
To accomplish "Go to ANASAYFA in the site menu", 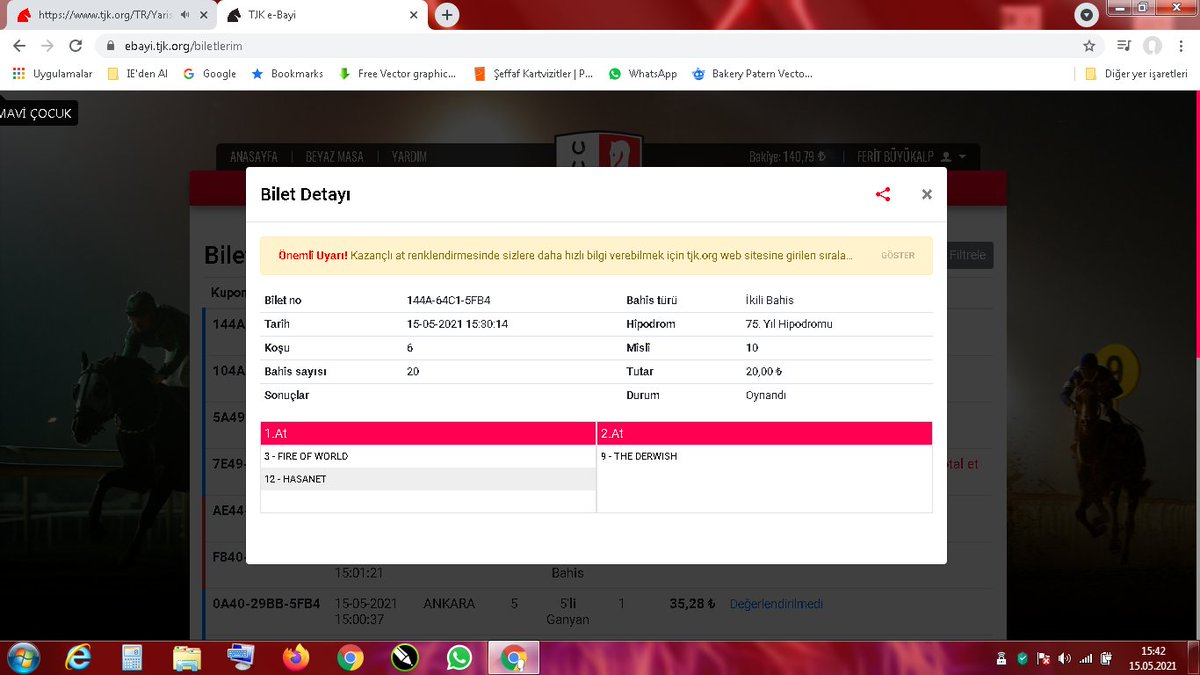I will pos(253,157).
